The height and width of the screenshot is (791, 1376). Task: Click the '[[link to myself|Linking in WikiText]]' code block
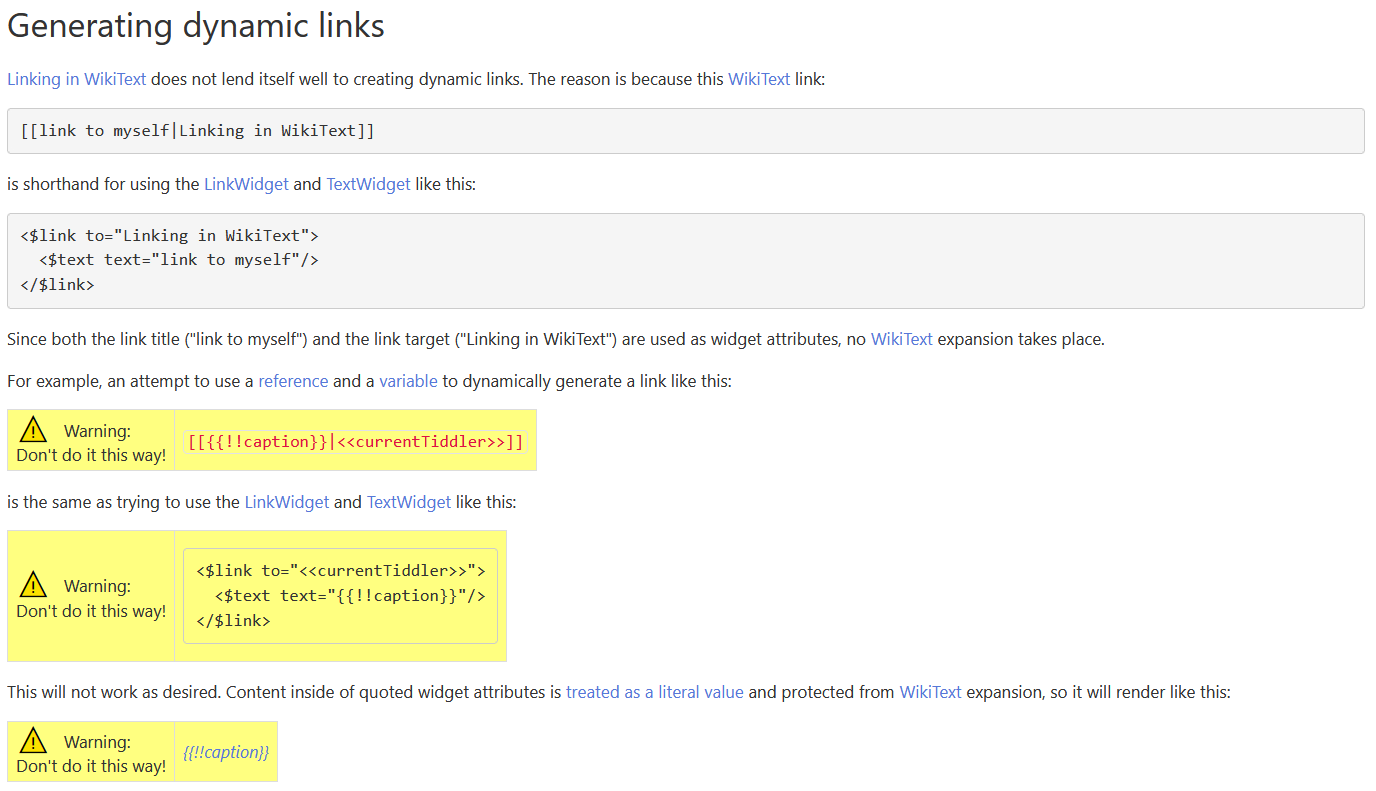pos(685,131)
